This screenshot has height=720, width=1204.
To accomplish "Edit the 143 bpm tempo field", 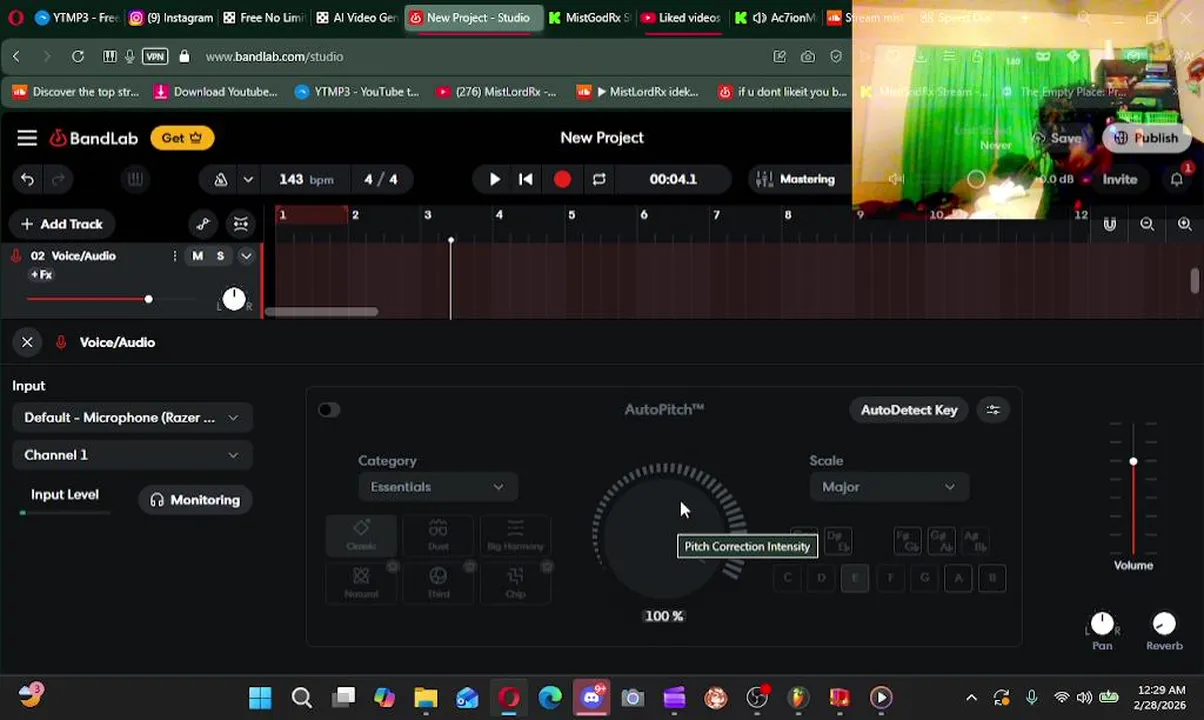I will point(306,179).
